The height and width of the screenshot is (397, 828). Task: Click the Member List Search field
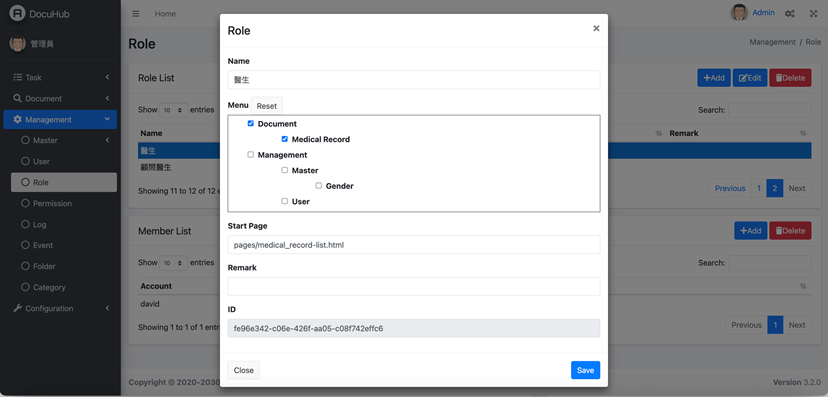pos(769,262)
